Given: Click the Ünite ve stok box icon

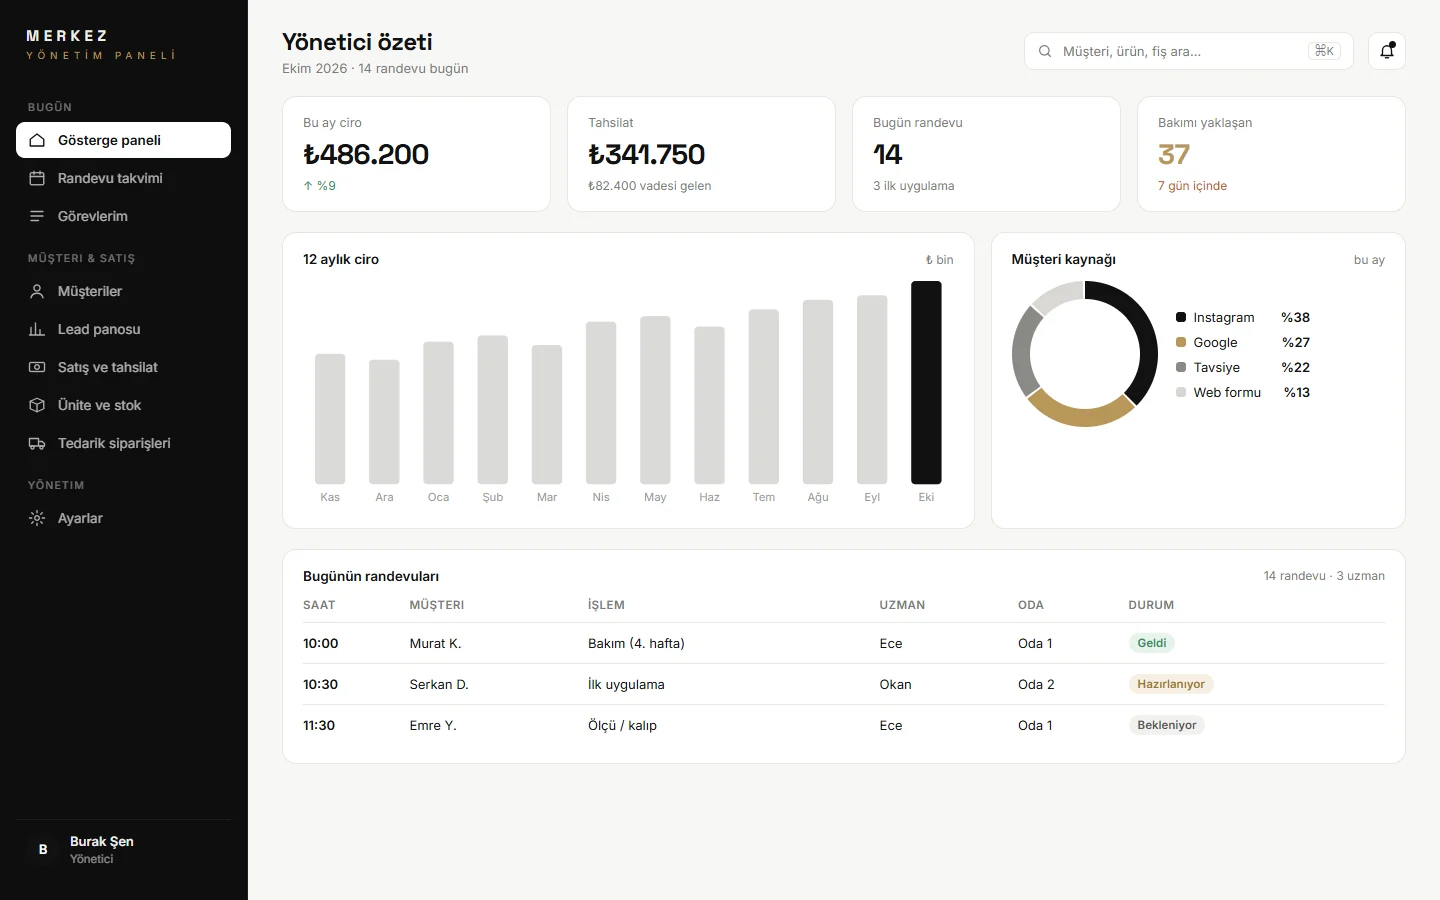Looking at the screenshot, I should point(37,405).
